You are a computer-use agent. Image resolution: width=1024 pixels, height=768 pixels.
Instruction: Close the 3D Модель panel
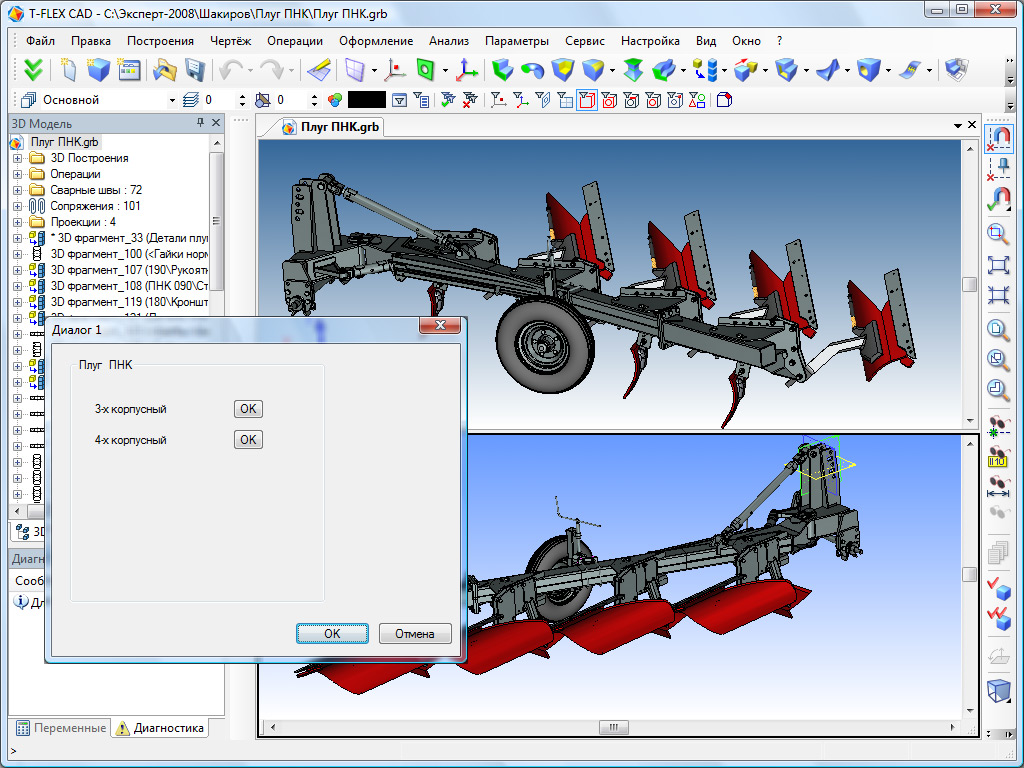[216, 123]
